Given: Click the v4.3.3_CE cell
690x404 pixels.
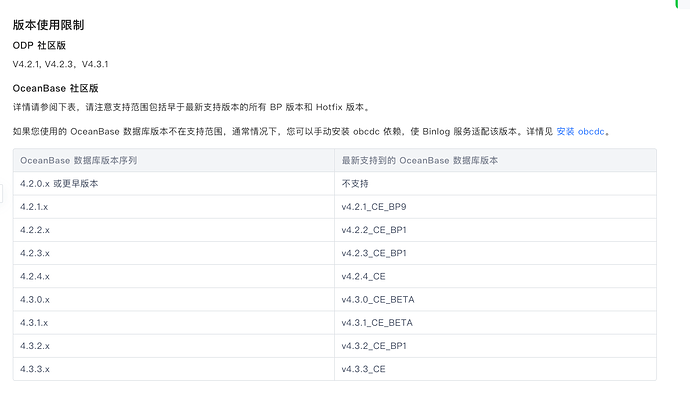Looking at the screenshot, I should (x=363, y=369).
